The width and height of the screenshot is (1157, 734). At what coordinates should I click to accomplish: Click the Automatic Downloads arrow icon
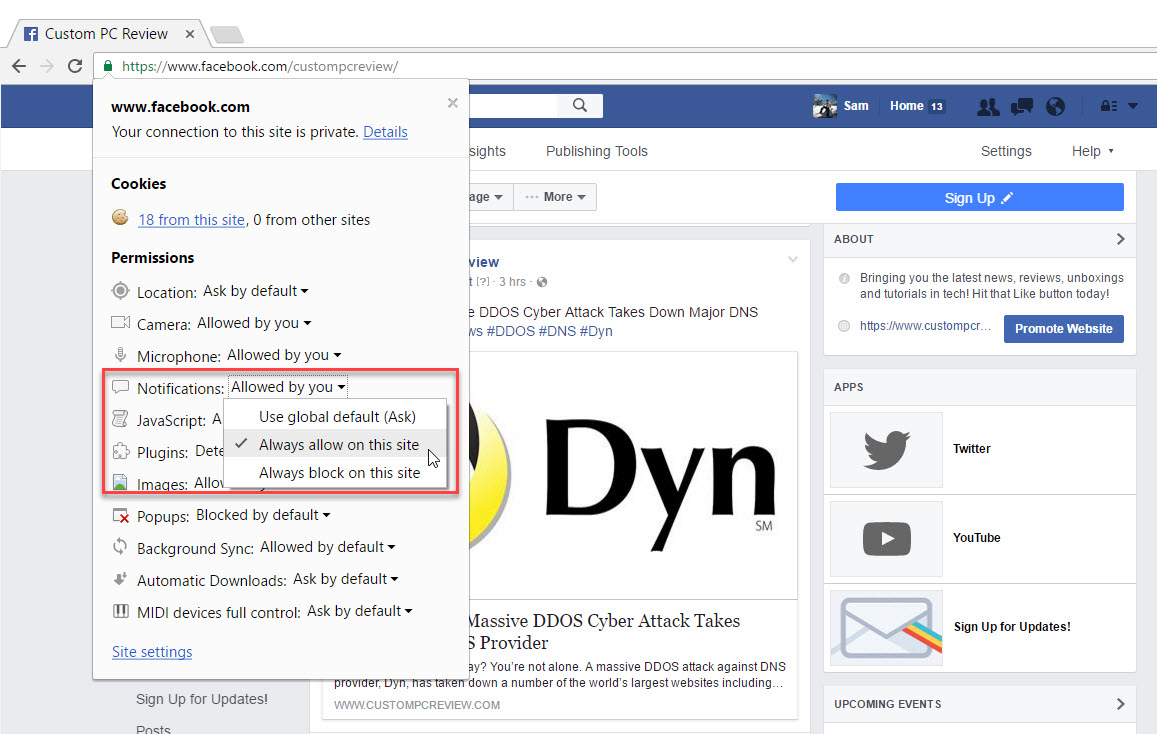pos(120,579)
